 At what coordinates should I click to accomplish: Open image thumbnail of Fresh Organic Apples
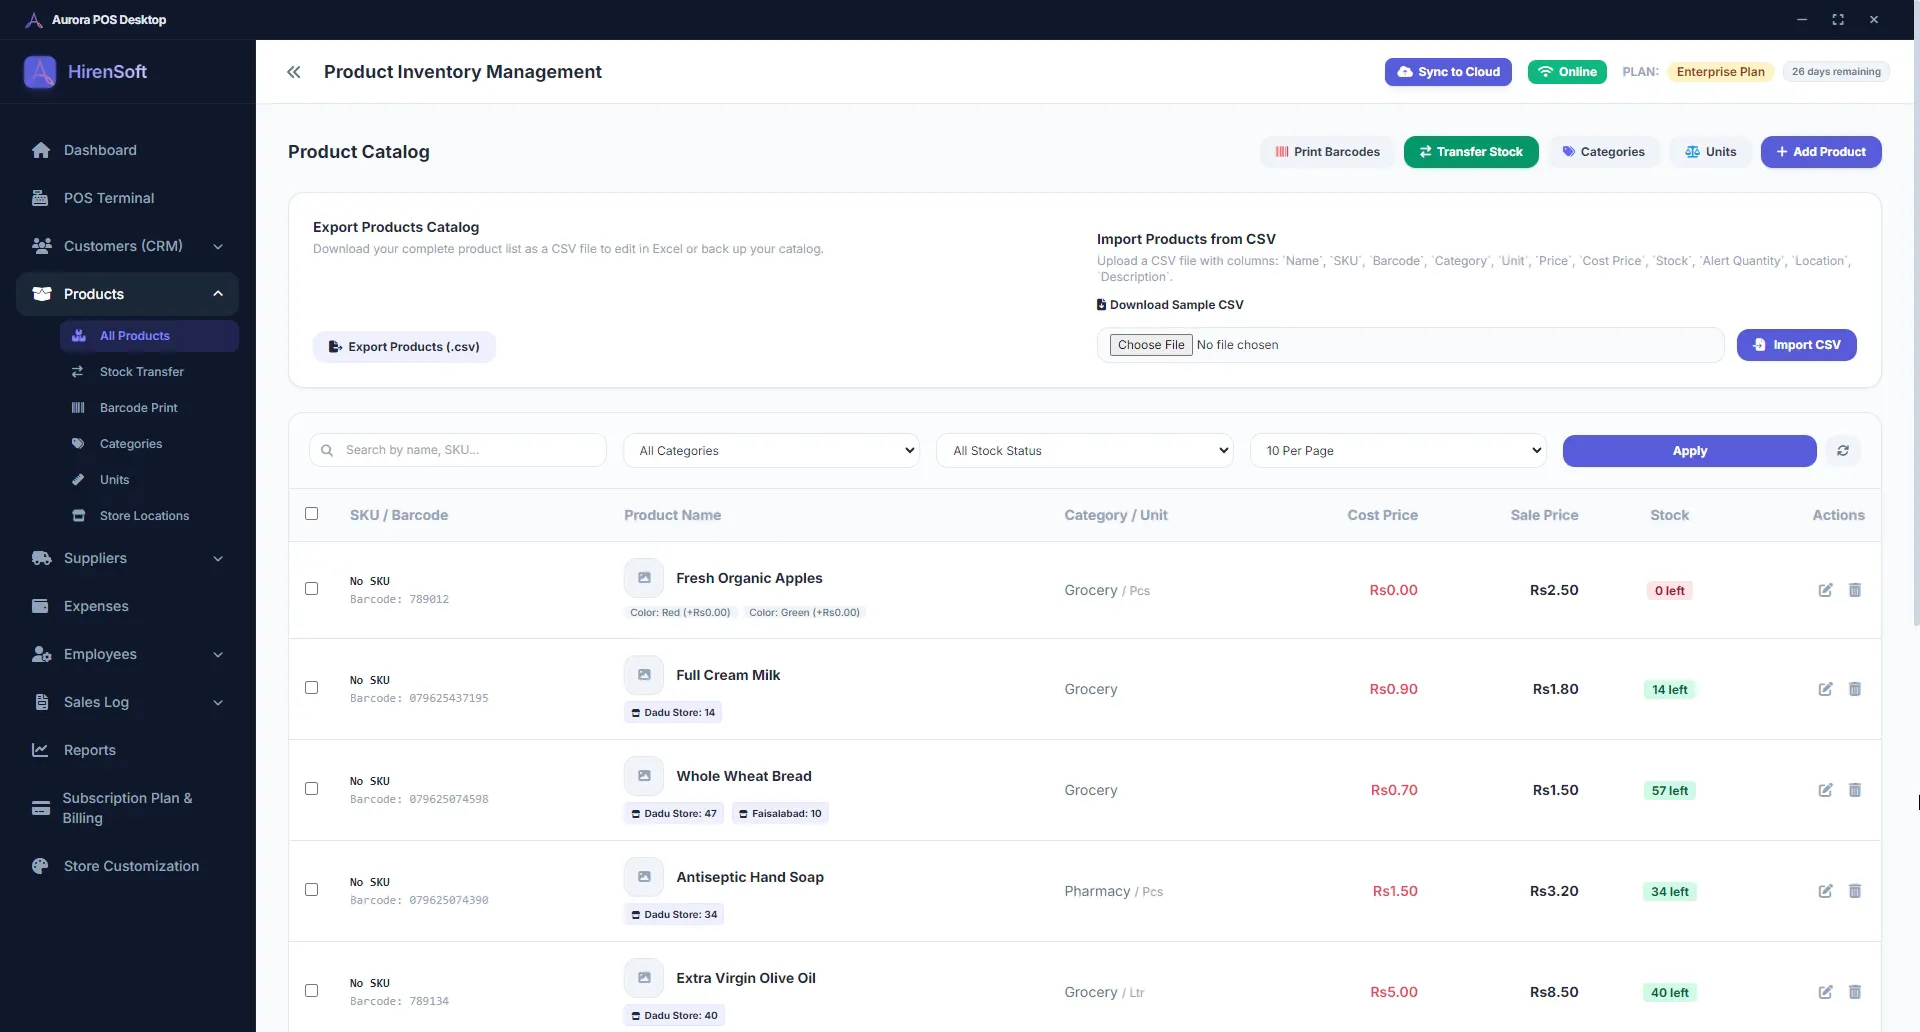(x=644, y=578)
